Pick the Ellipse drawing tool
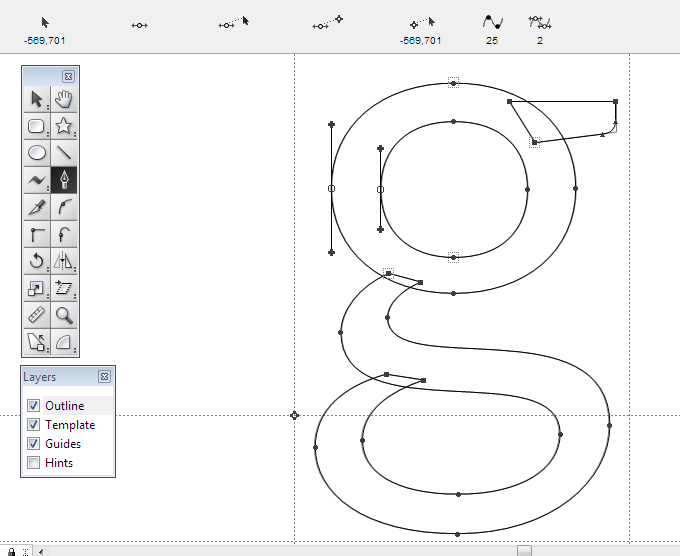Screen dimensions: 680x556 37,153
